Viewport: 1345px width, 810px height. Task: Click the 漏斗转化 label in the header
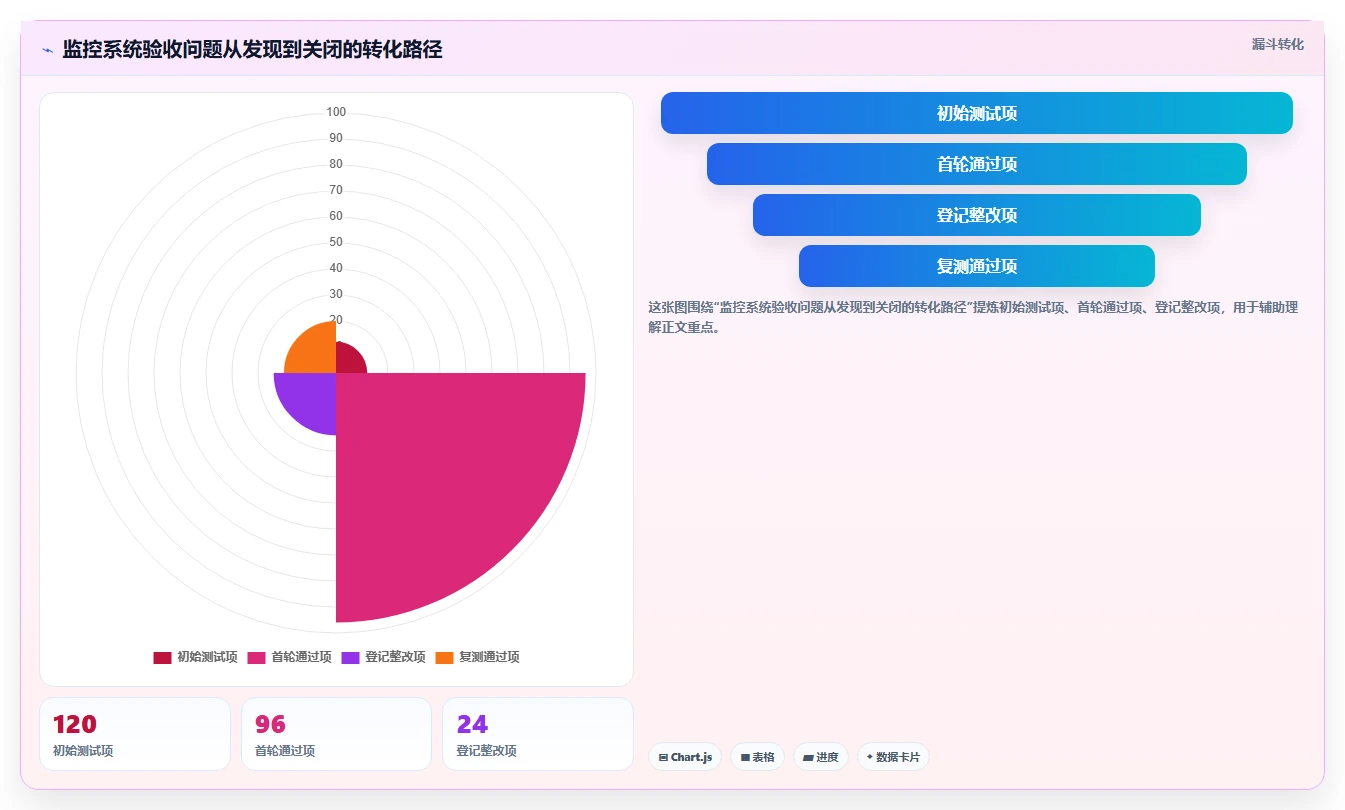pyautogui.click(x=1277, y=44)
